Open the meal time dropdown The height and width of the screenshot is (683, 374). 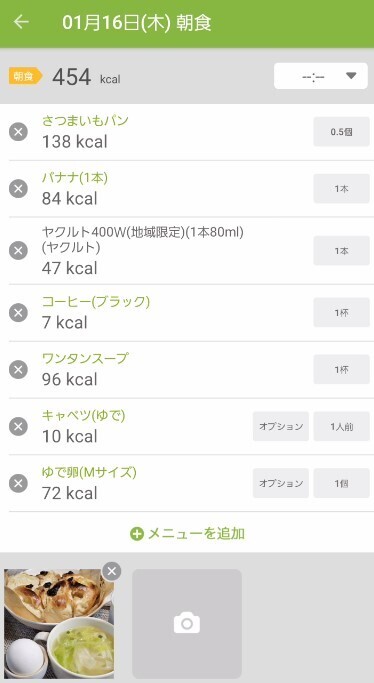coord(321,76)
